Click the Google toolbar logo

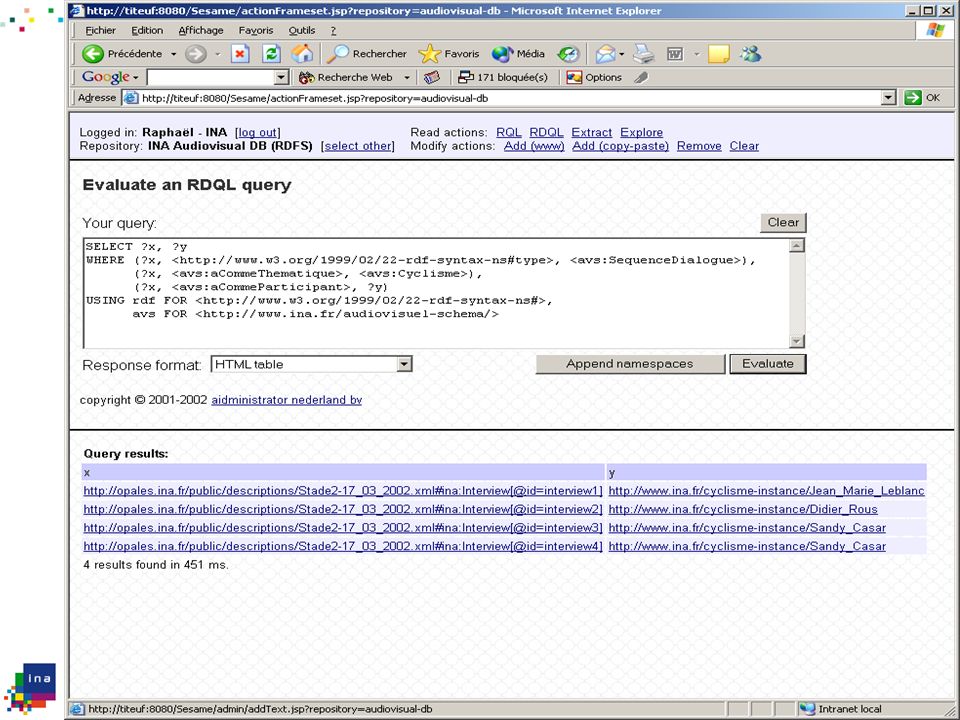[x=106, y=77]
